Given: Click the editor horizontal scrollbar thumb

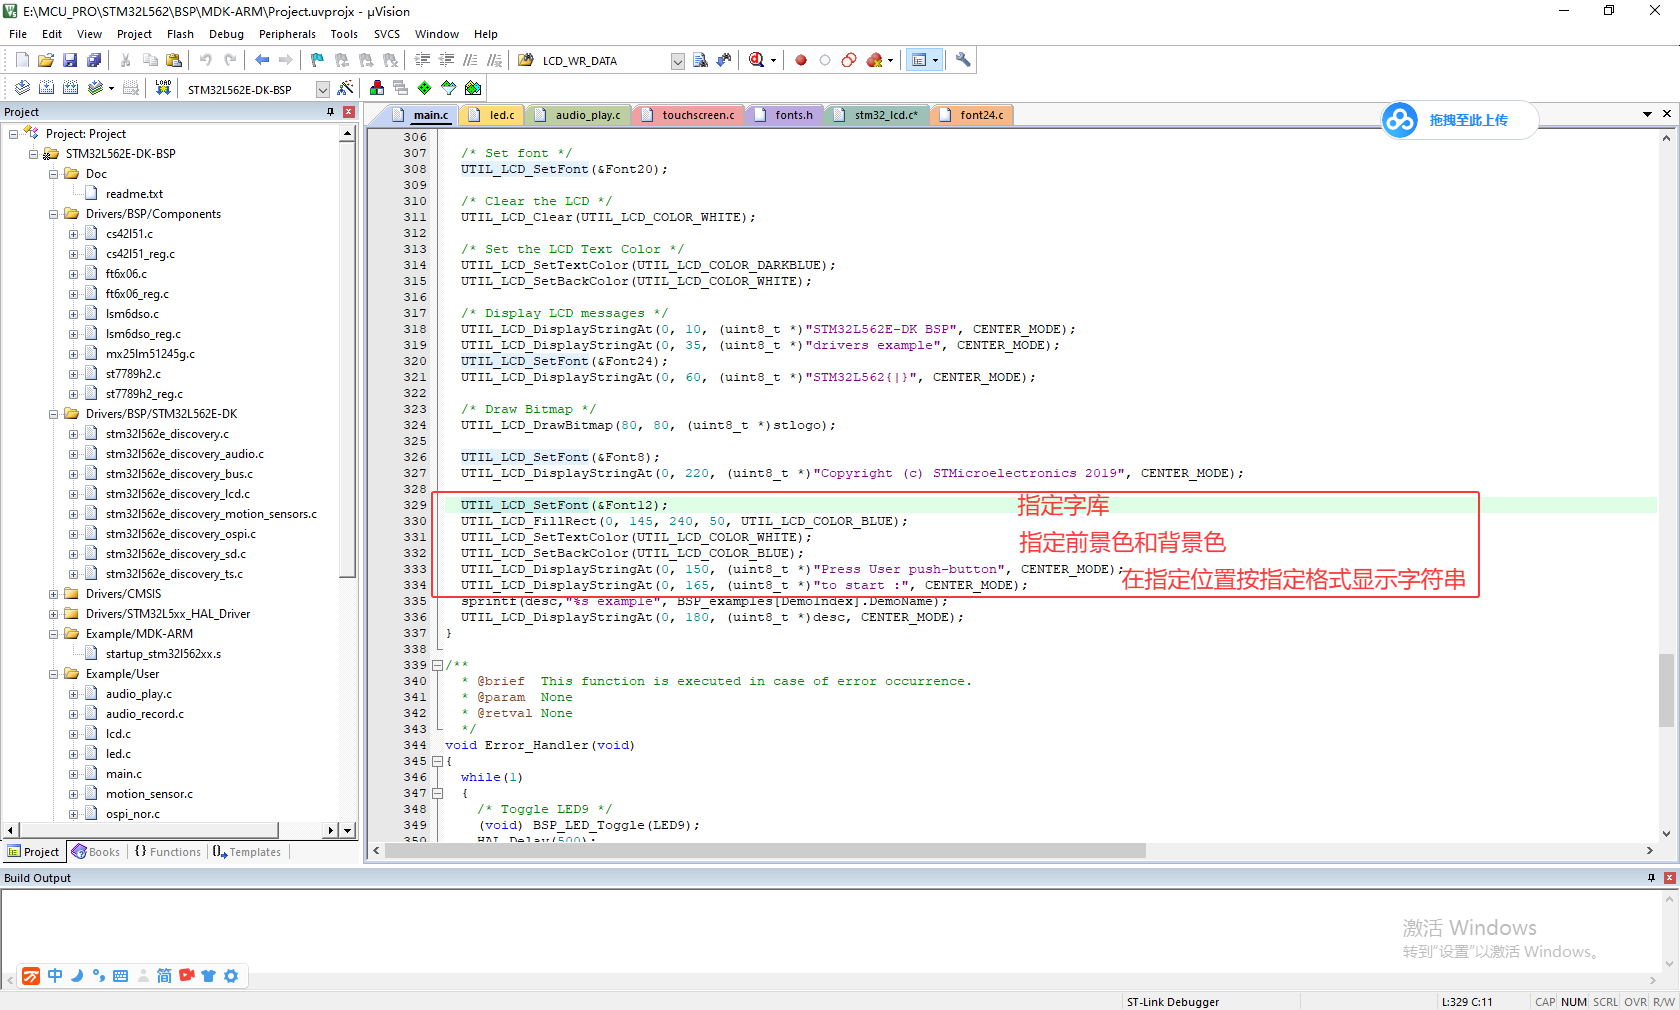Looking at the screenshot, I should [767, 851].
